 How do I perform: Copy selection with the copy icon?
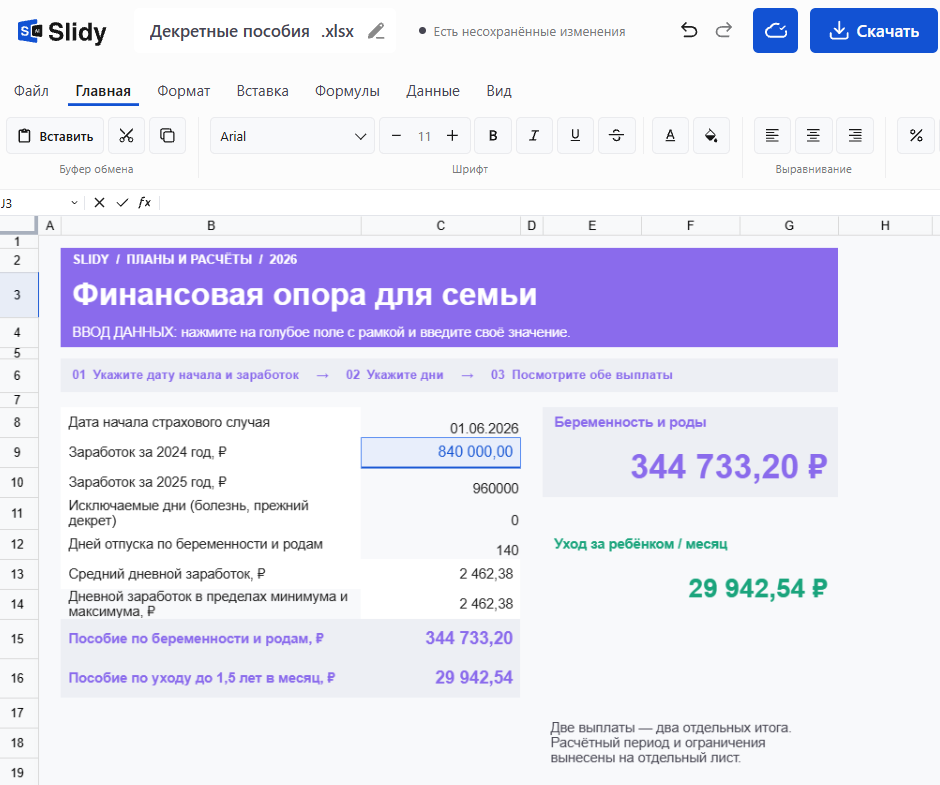click(x=167, y=136)
